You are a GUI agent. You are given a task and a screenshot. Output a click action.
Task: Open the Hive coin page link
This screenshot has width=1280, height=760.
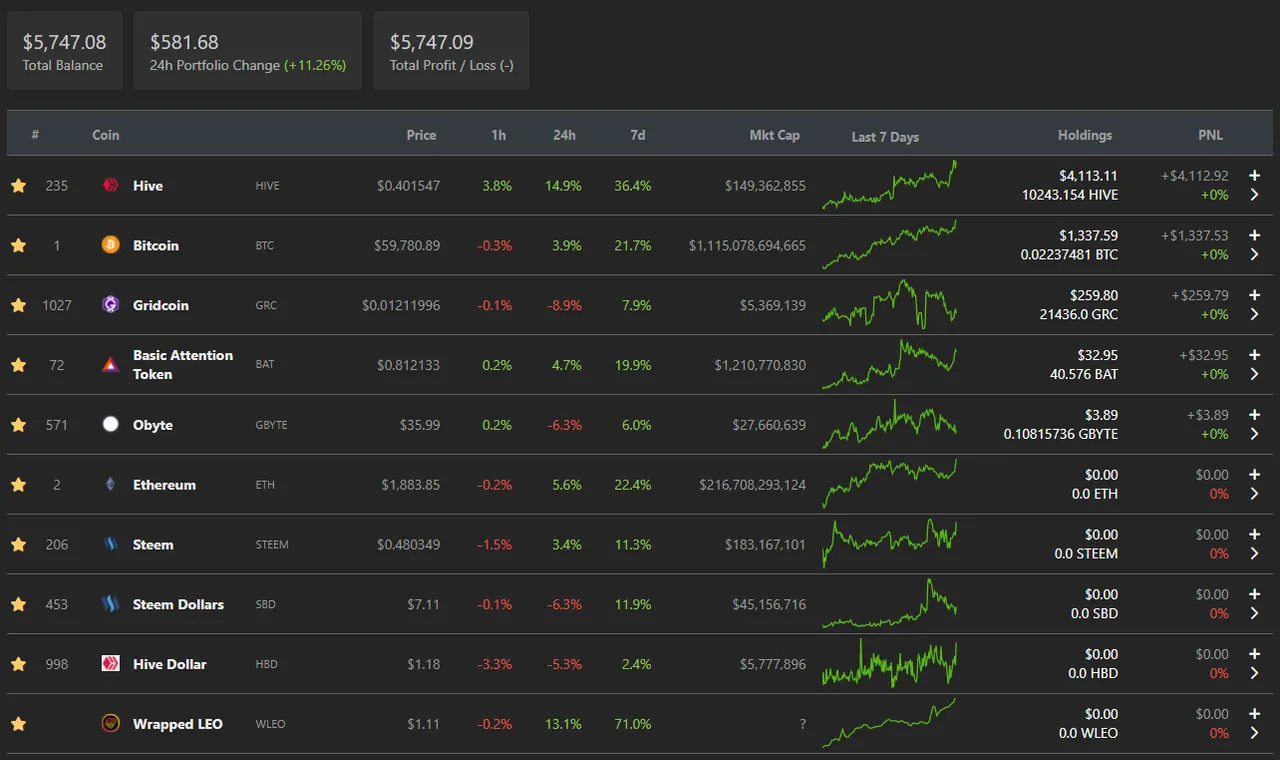pos(148,185)
